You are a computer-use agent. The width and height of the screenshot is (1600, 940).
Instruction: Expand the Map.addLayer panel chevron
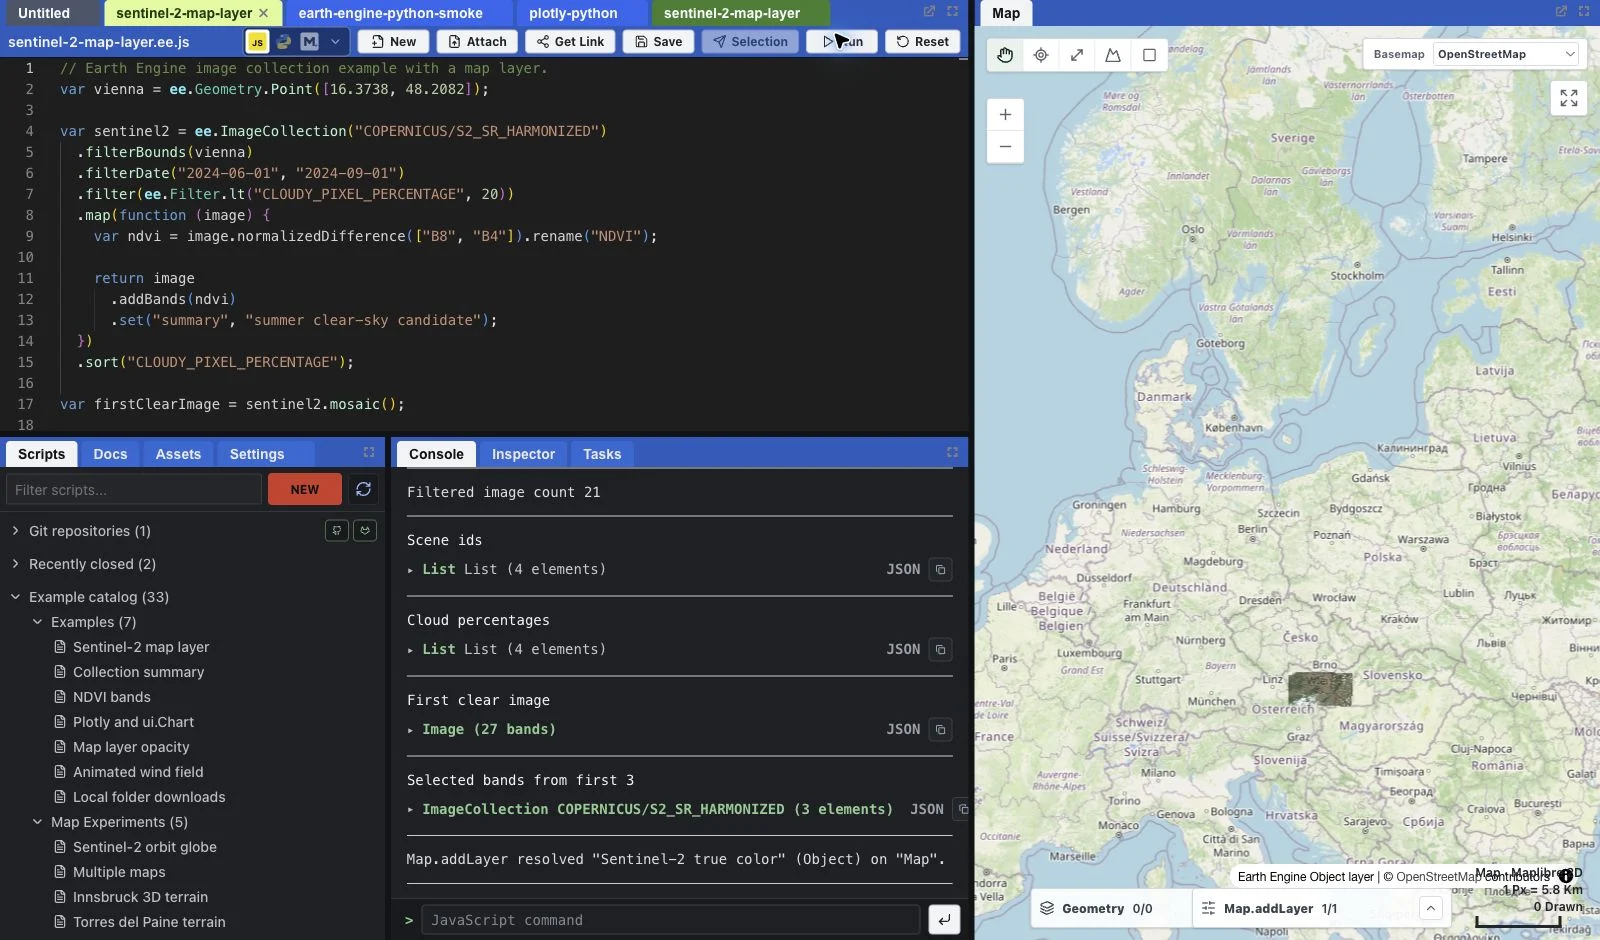[x=1431, y=909]
